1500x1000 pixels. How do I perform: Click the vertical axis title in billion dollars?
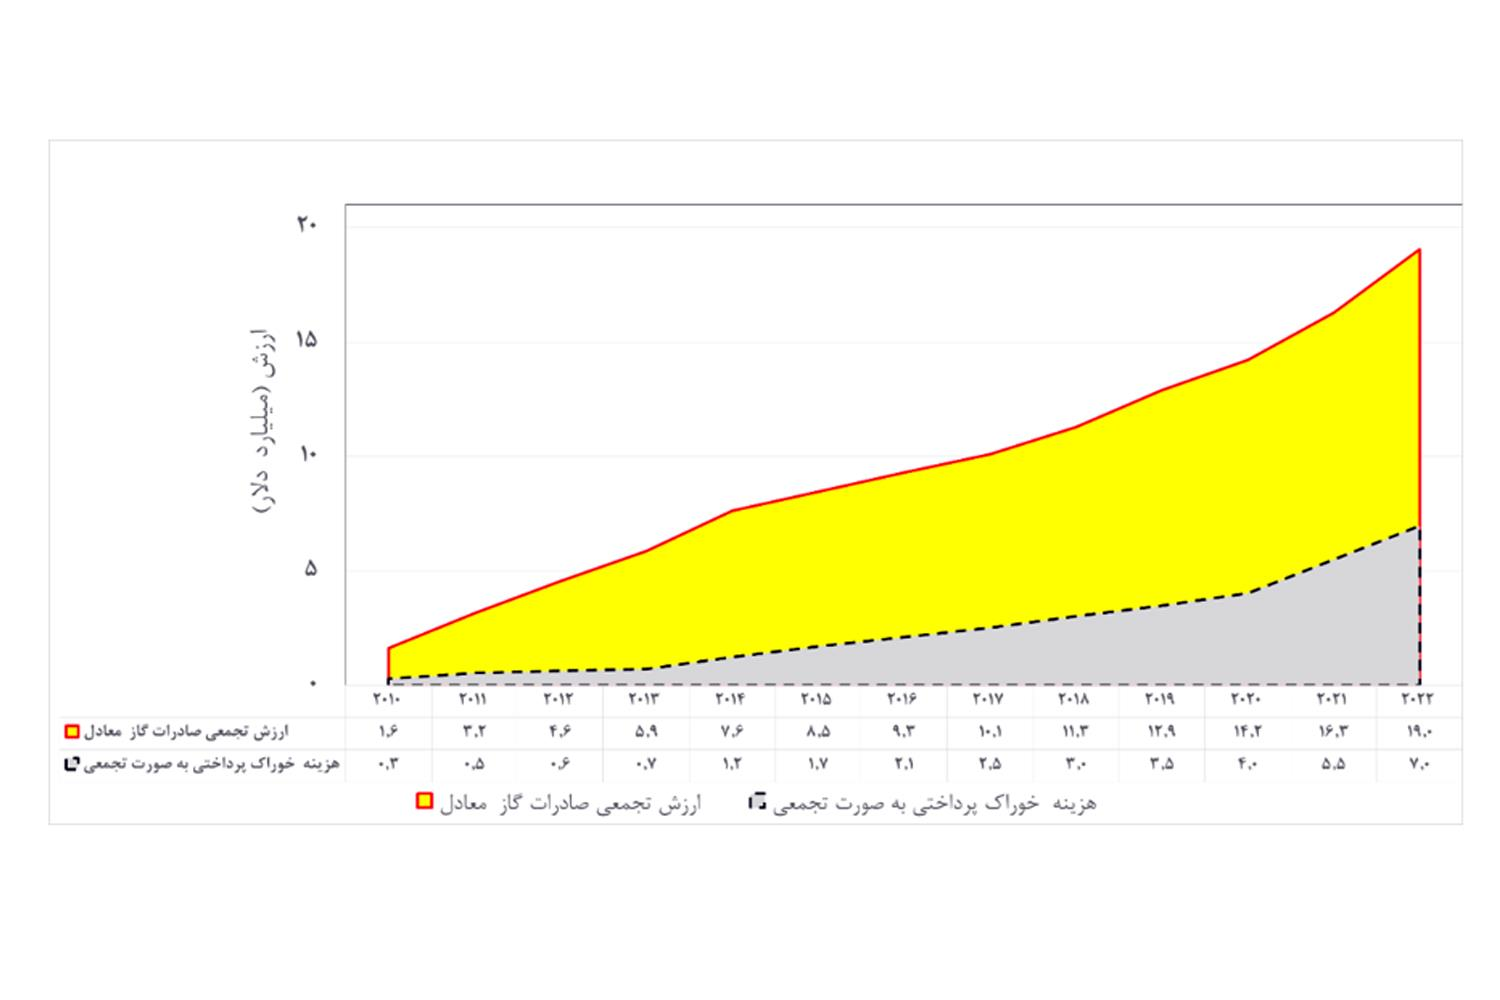tap(262, 420)
